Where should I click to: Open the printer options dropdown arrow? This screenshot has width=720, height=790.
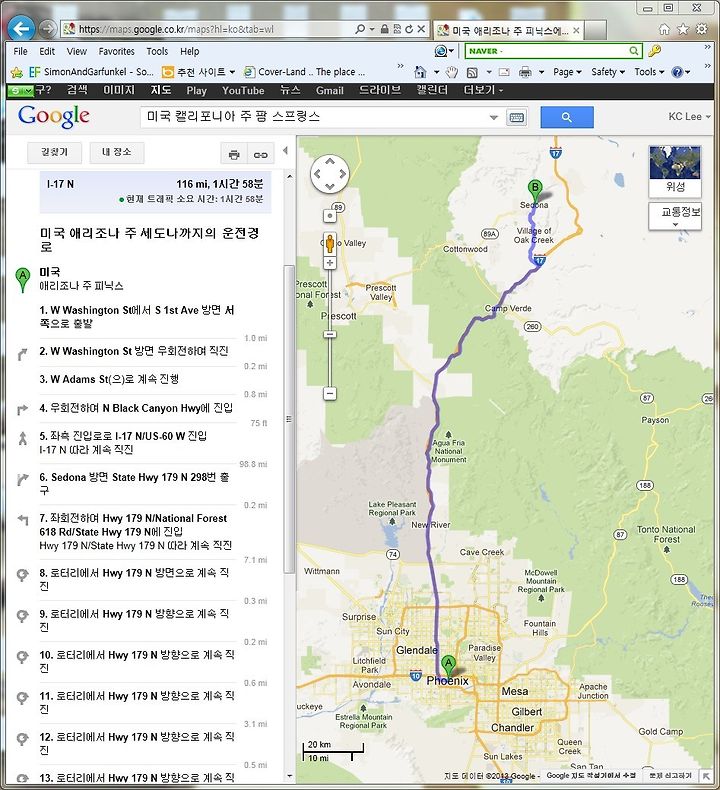point(541,72)
